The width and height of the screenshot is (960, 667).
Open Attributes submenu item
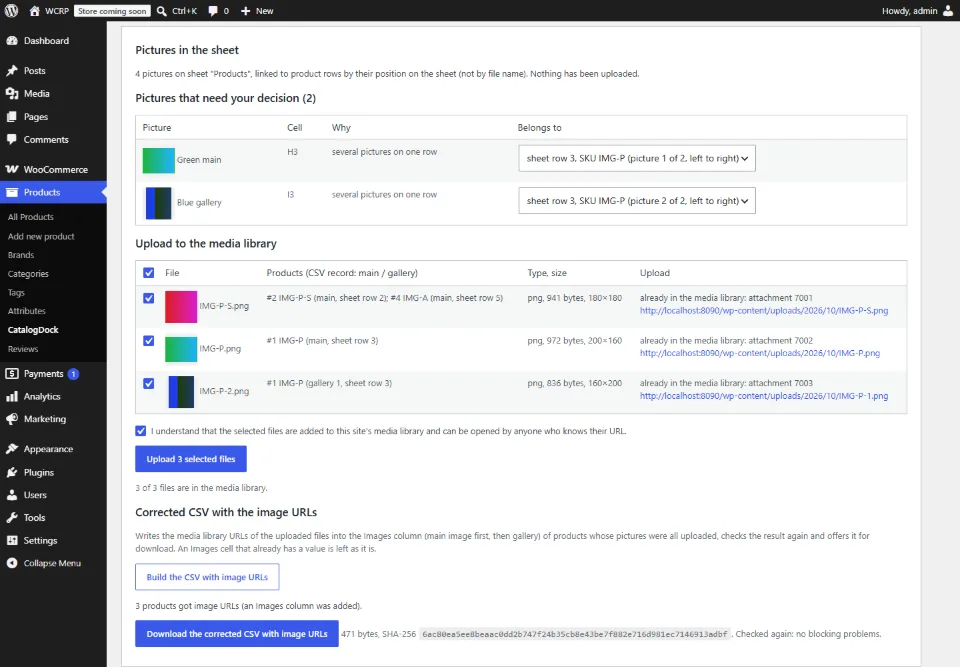[x=27, y=311]
